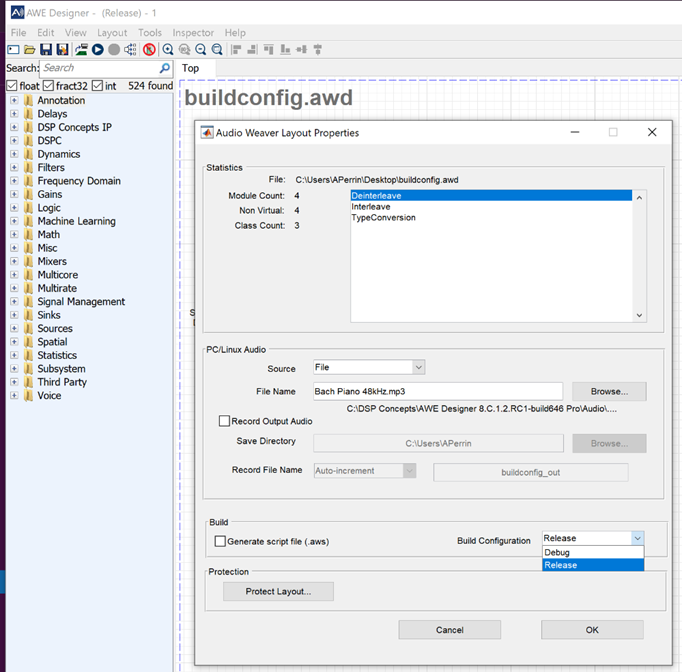Toggle the fract32 checkbox

click(48, 86)
